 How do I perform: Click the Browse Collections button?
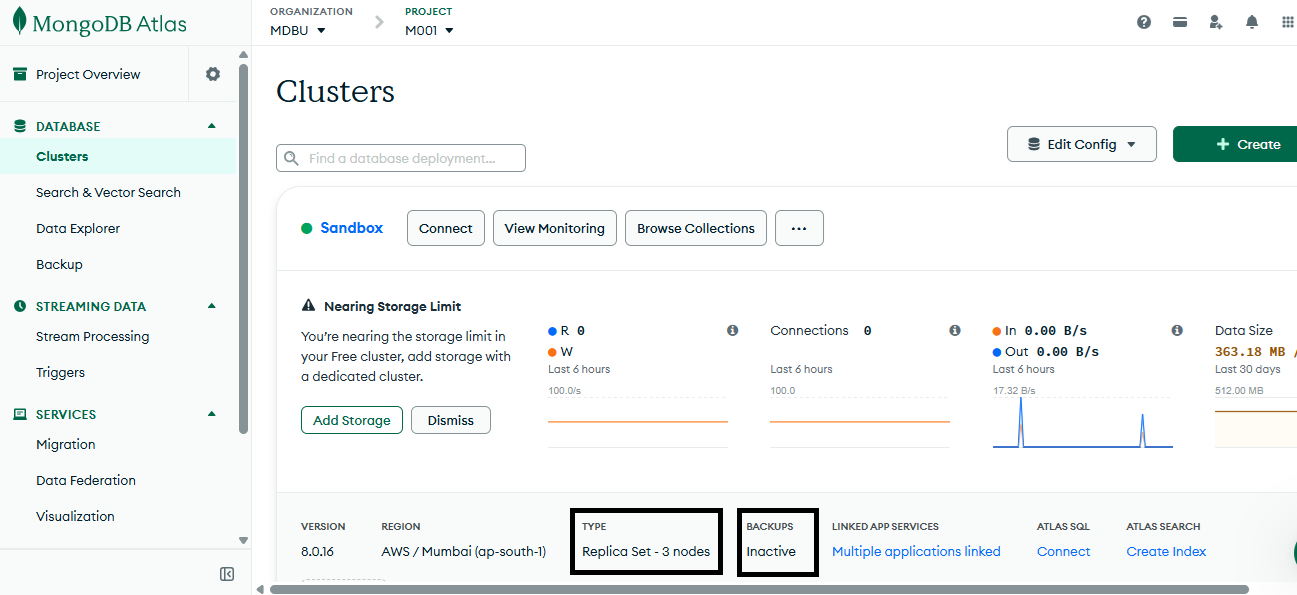(696, 228)
